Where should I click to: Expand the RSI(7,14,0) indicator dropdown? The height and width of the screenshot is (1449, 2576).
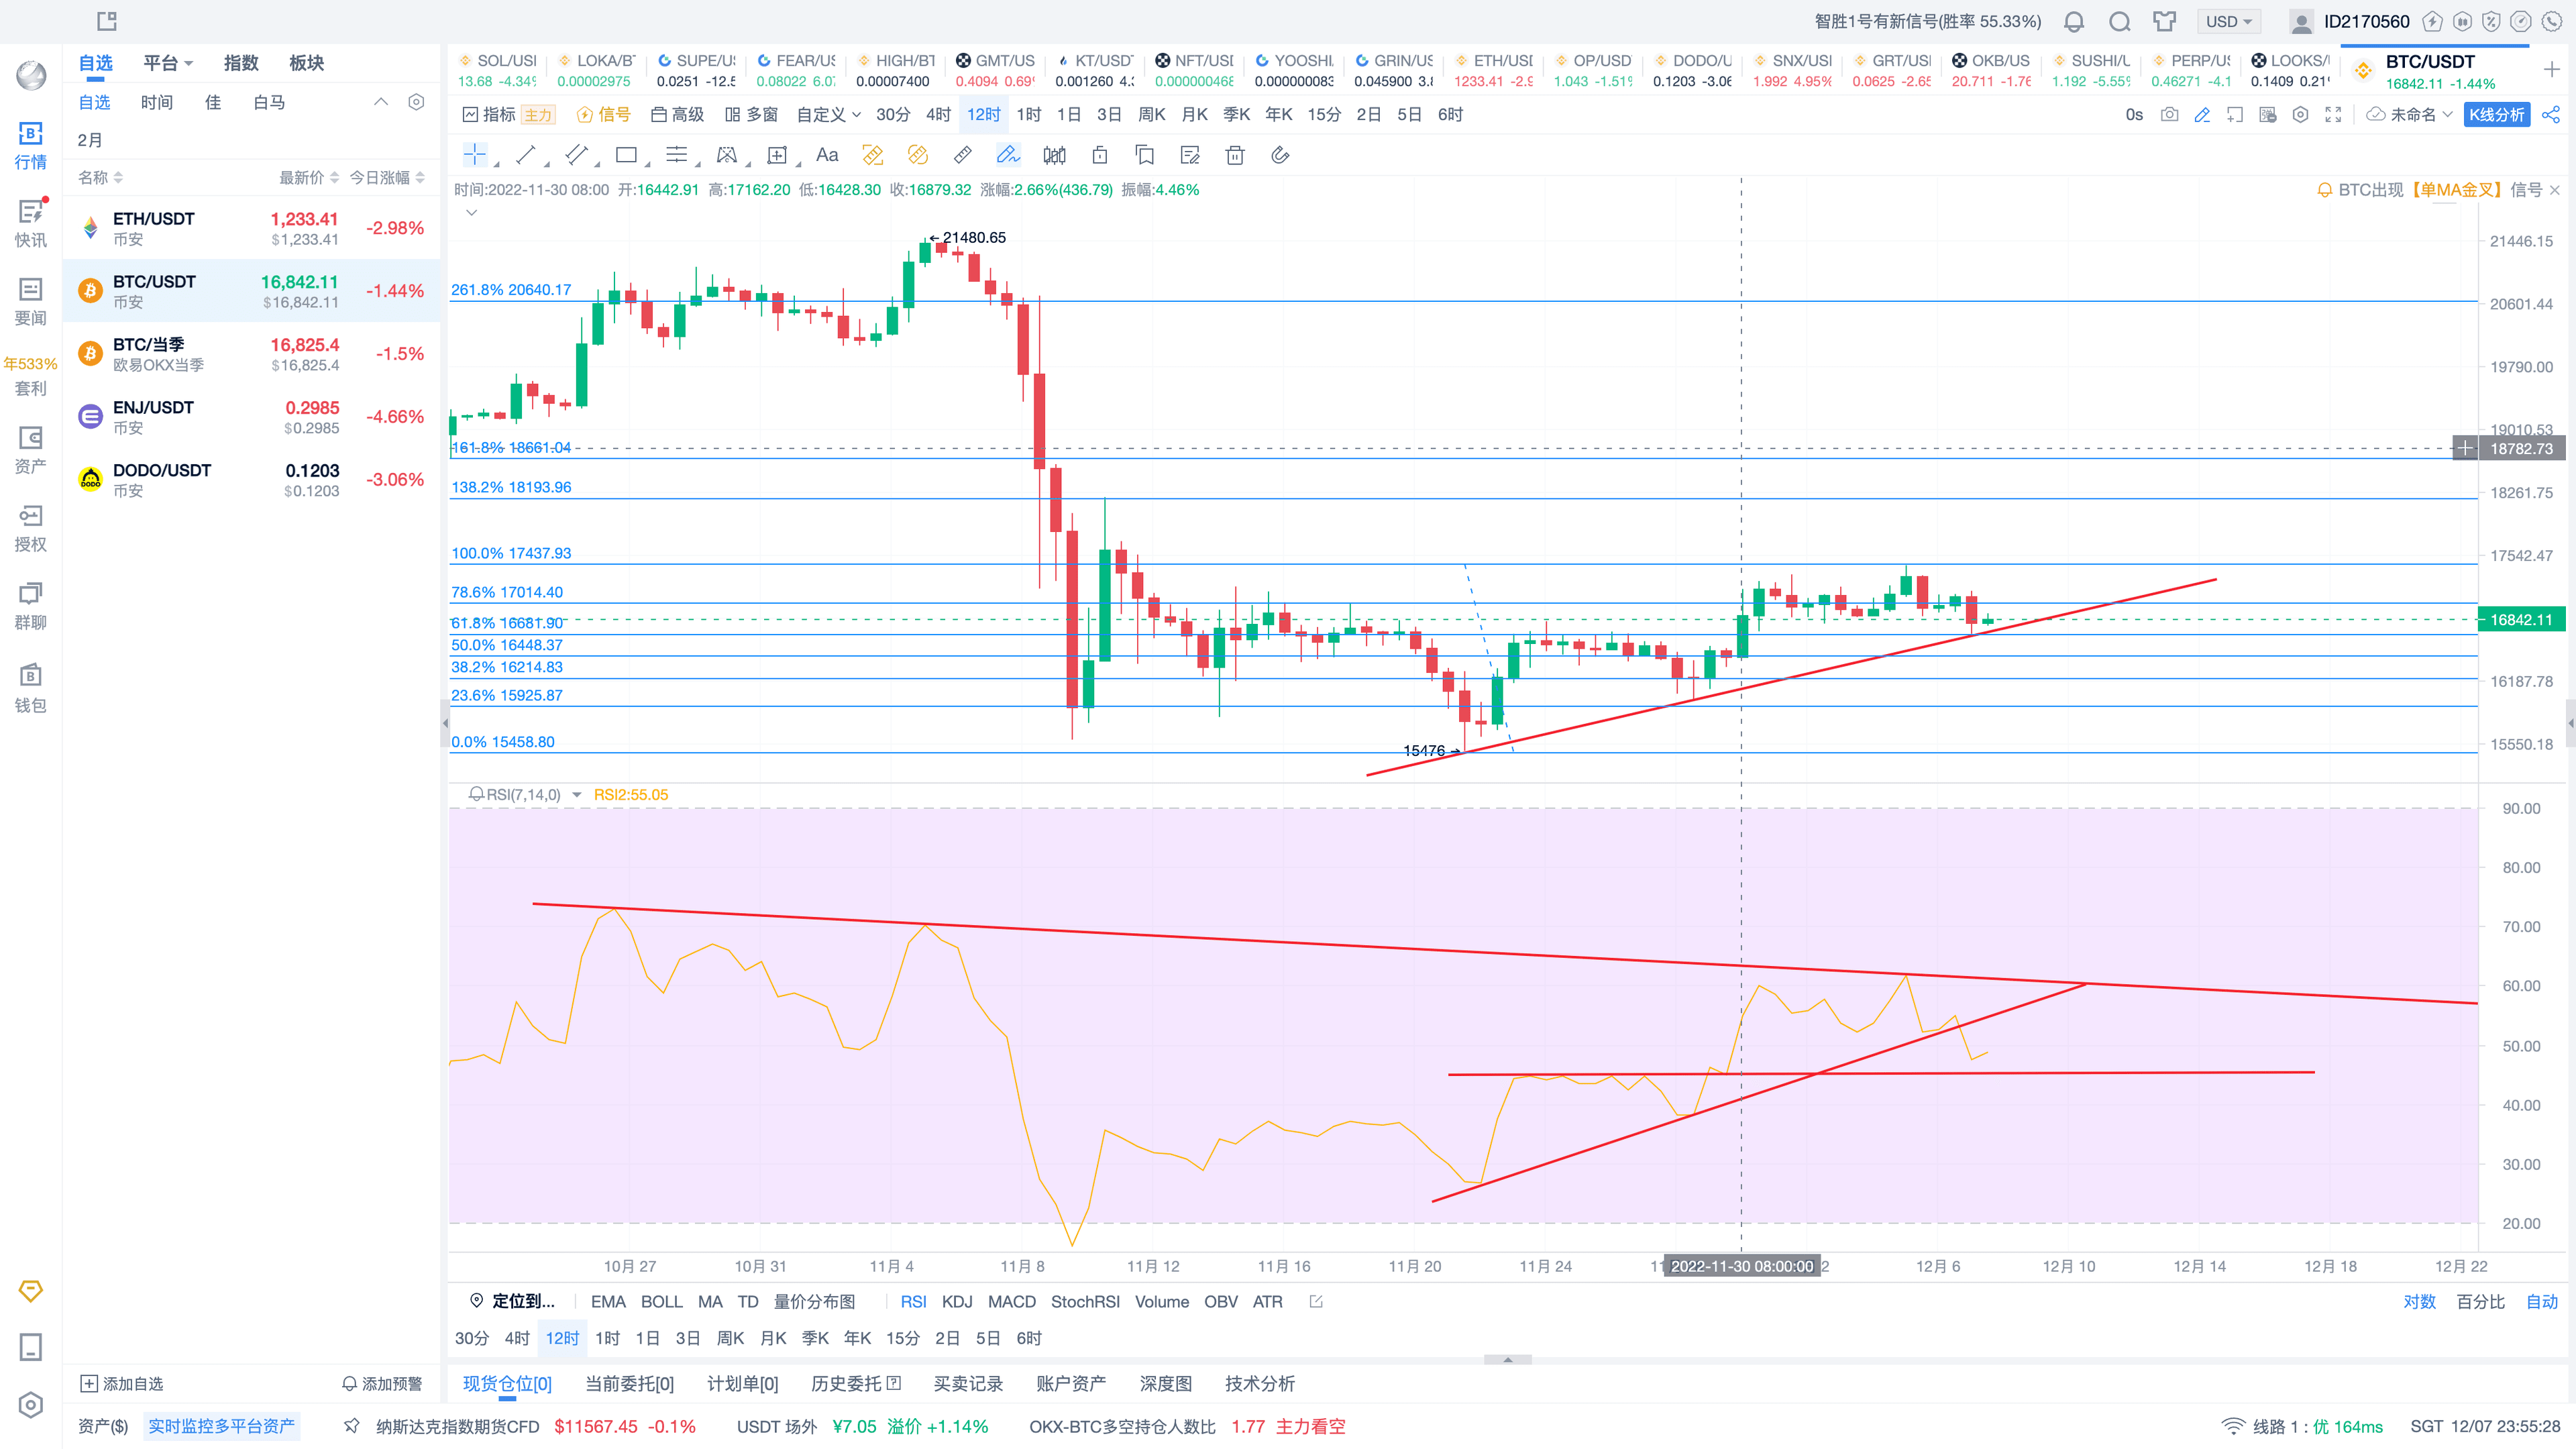point(577,796)
